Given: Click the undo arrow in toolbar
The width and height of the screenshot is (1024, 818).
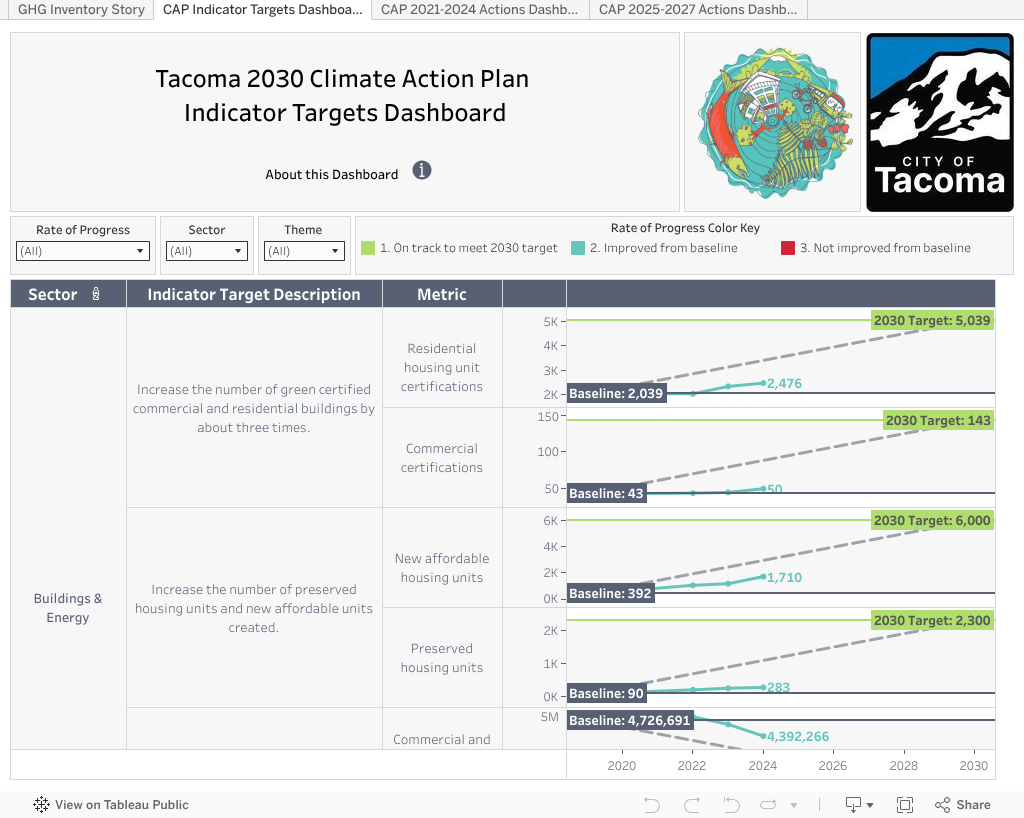Looking at the screenshot, I should [x=652, y=805].
